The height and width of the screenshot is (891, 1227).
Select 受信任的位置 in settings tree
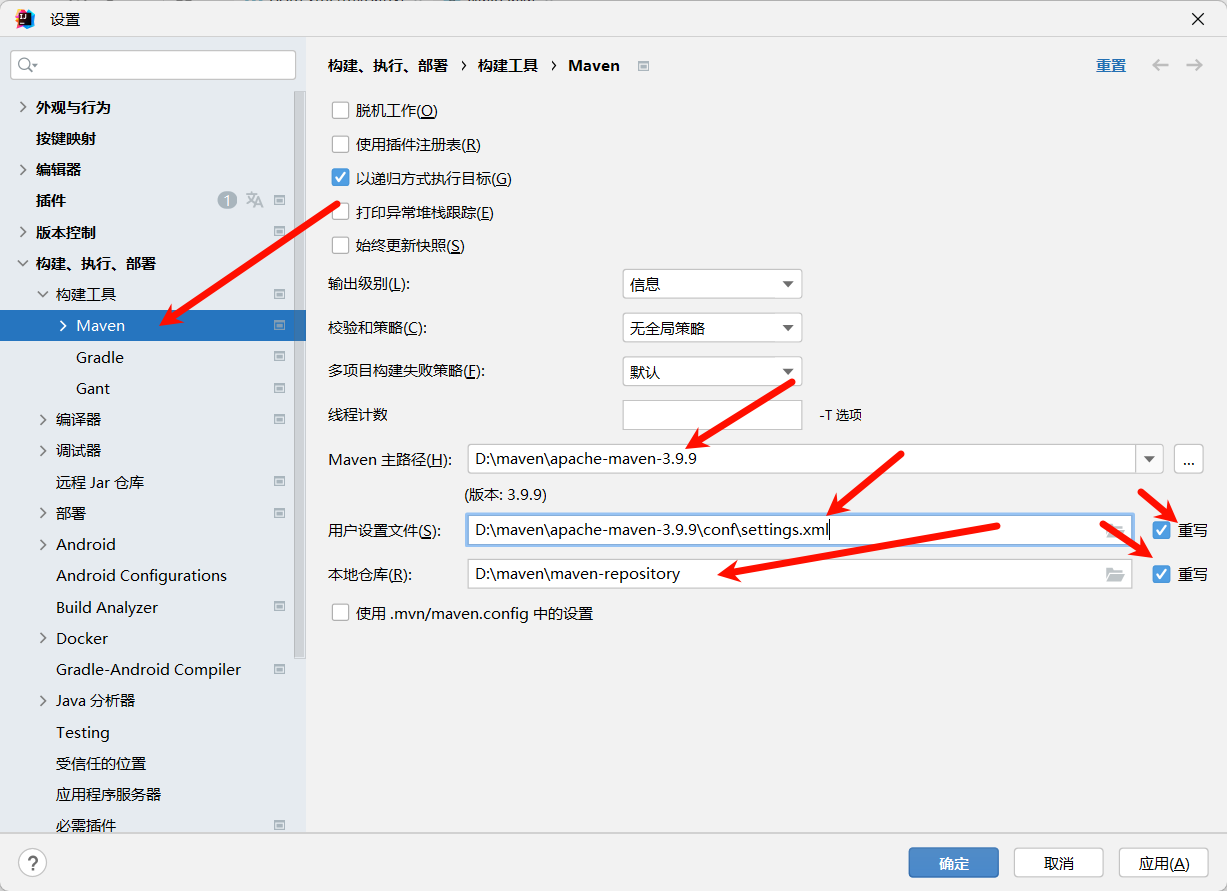coord(101,763)
